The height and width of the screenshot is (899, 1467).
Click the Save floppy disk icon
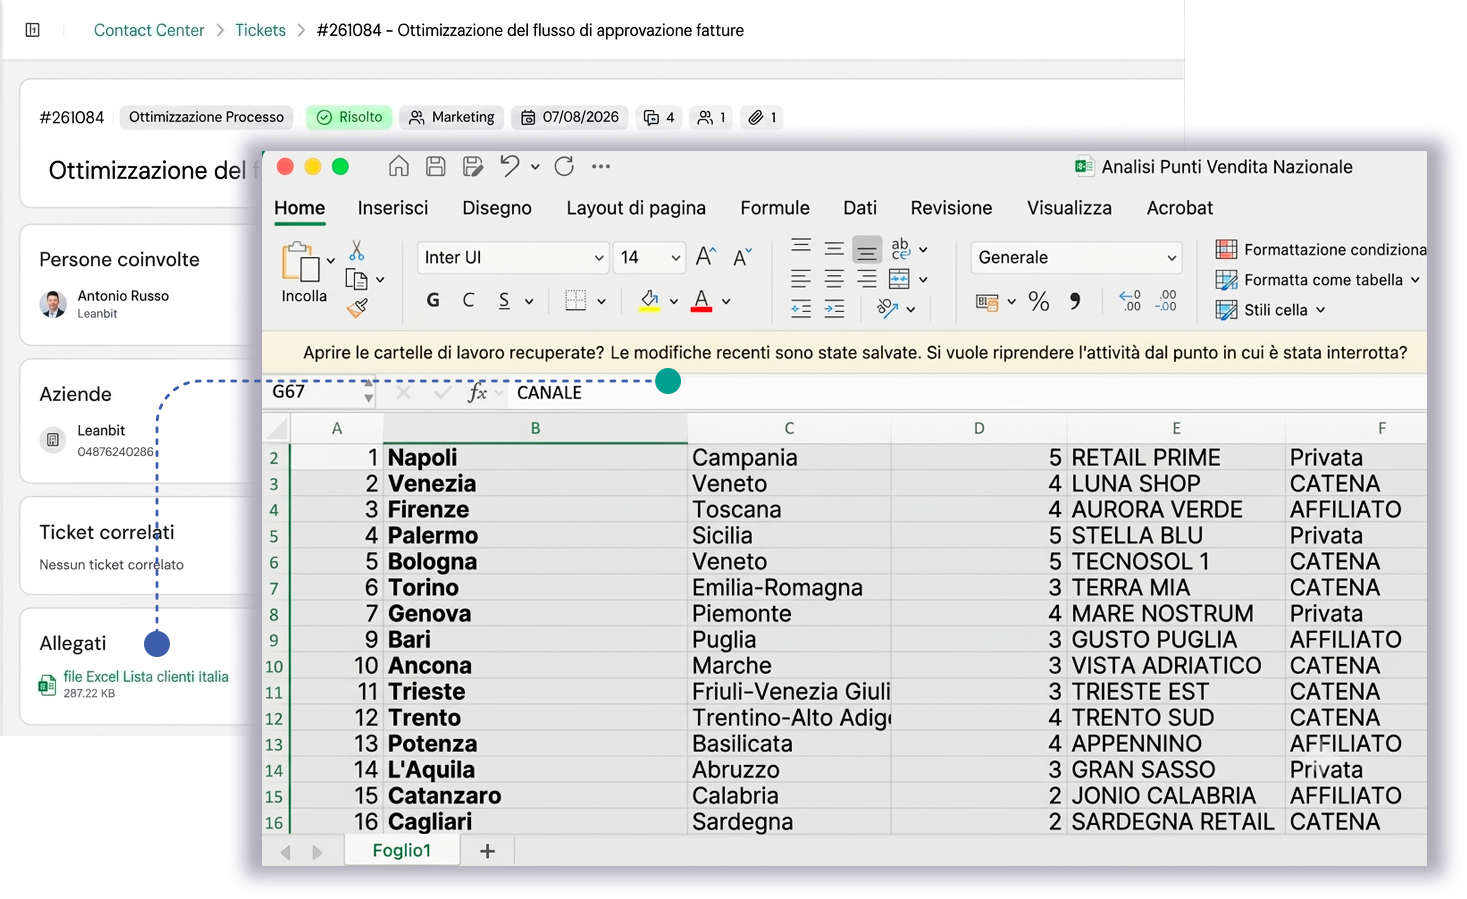[x=435, y=166]
